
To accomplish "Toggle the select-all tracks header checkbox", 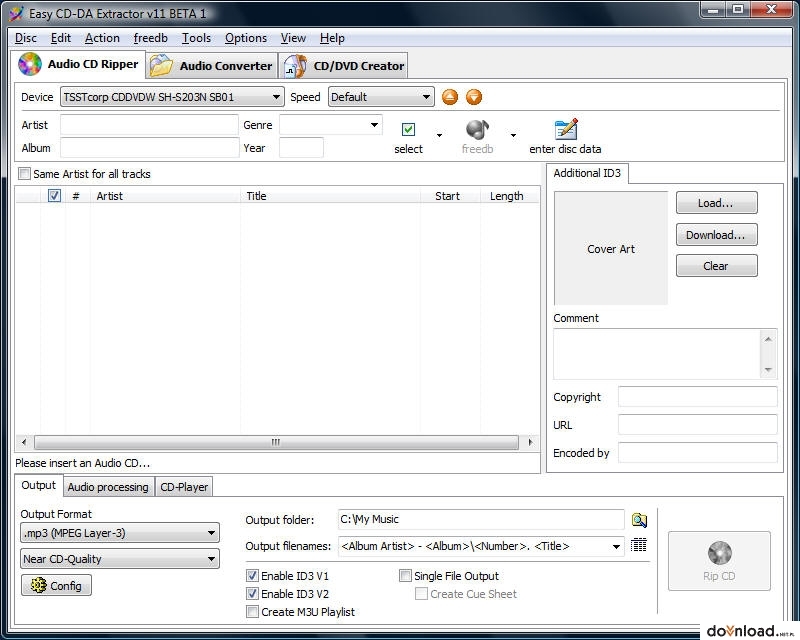I will (54, 195).
